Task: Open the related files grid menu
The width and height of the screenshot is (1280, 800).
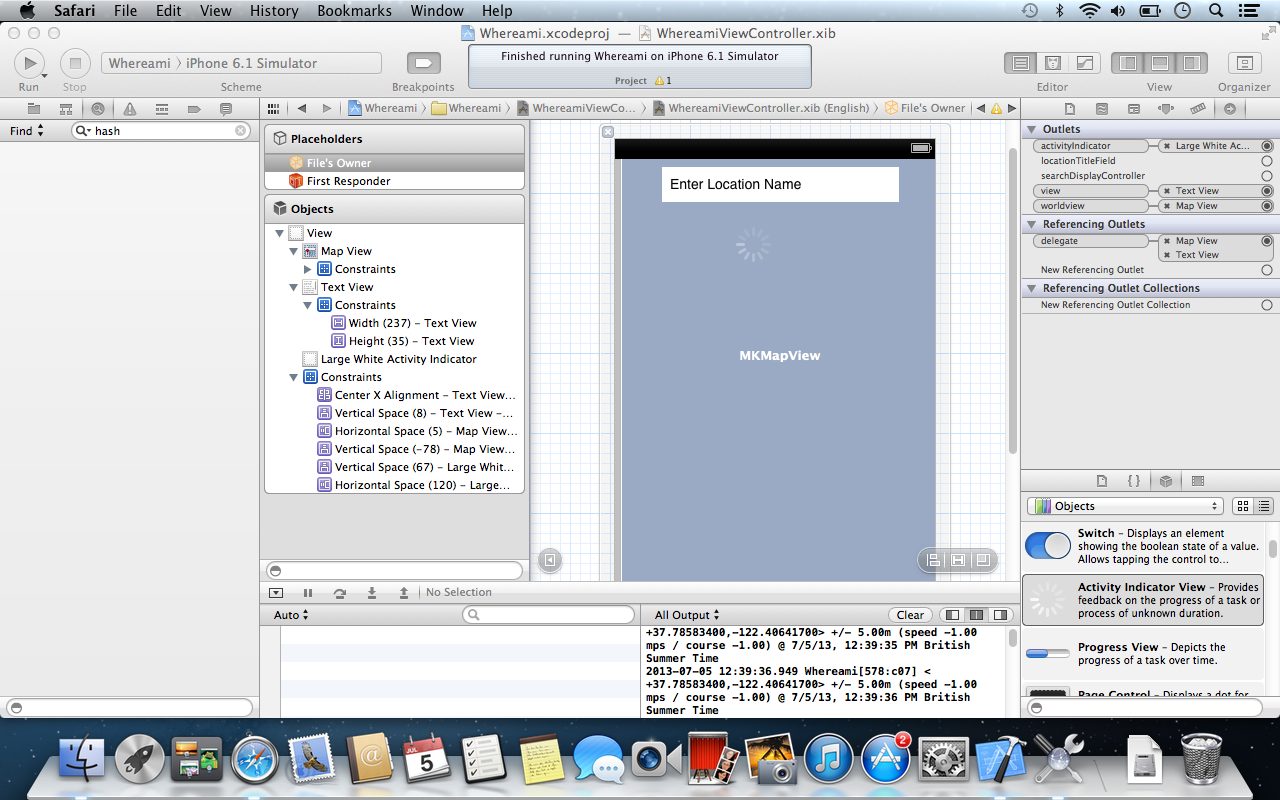Action: 274,108
